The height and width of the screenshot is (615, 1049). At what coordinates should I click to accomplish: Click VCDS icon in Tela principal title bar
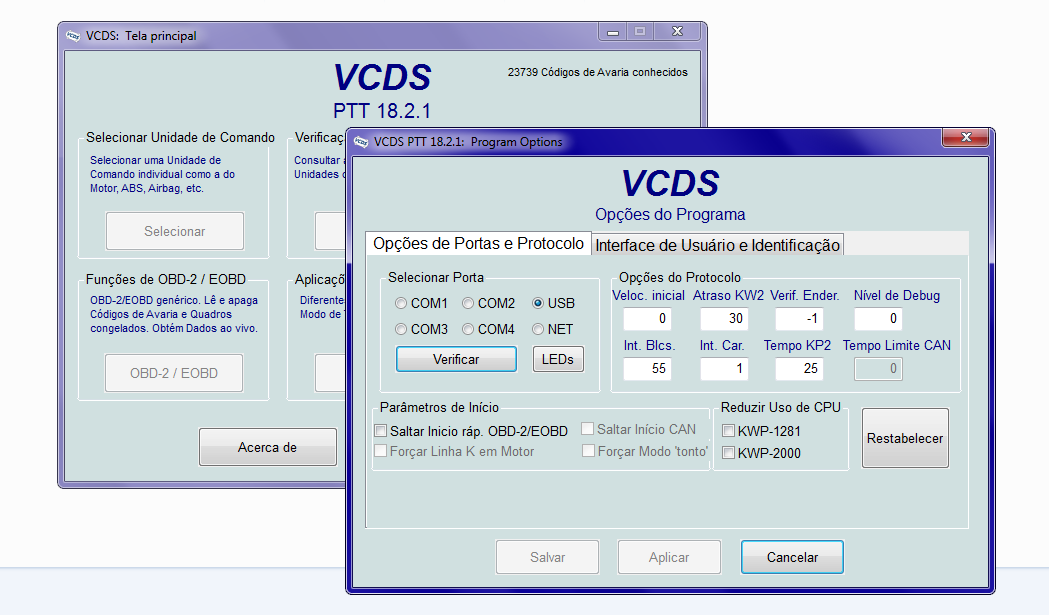(x=73, y=36)
